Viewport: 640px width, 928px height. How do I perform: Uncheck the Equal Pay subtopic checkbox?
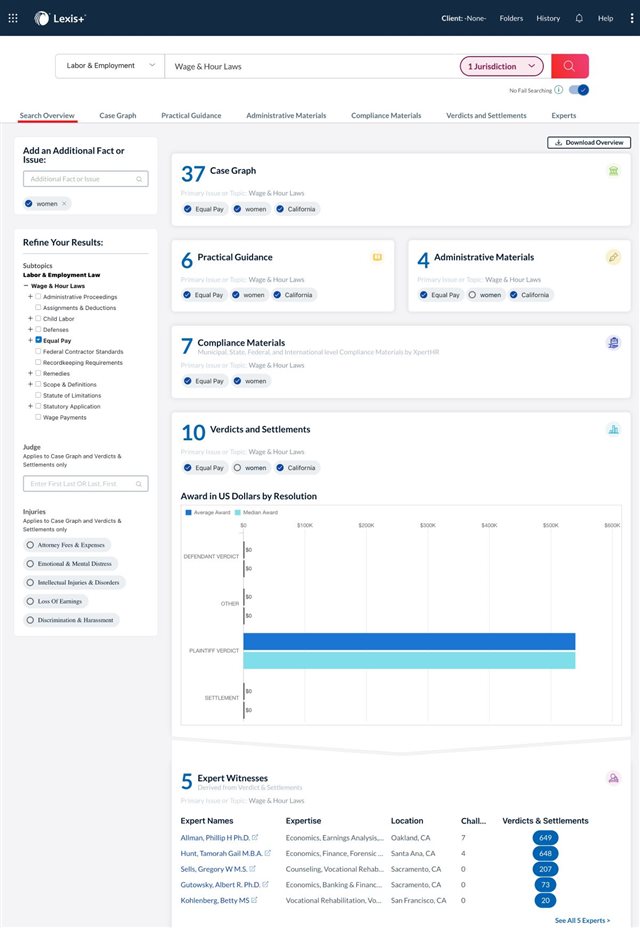click(38, 340)
